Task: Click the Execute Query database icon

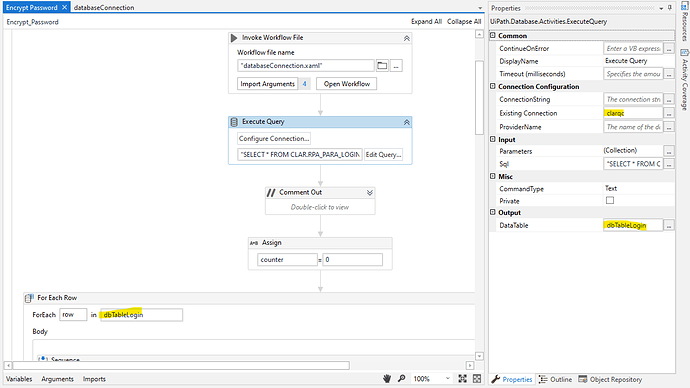Action: coord(234,122)
